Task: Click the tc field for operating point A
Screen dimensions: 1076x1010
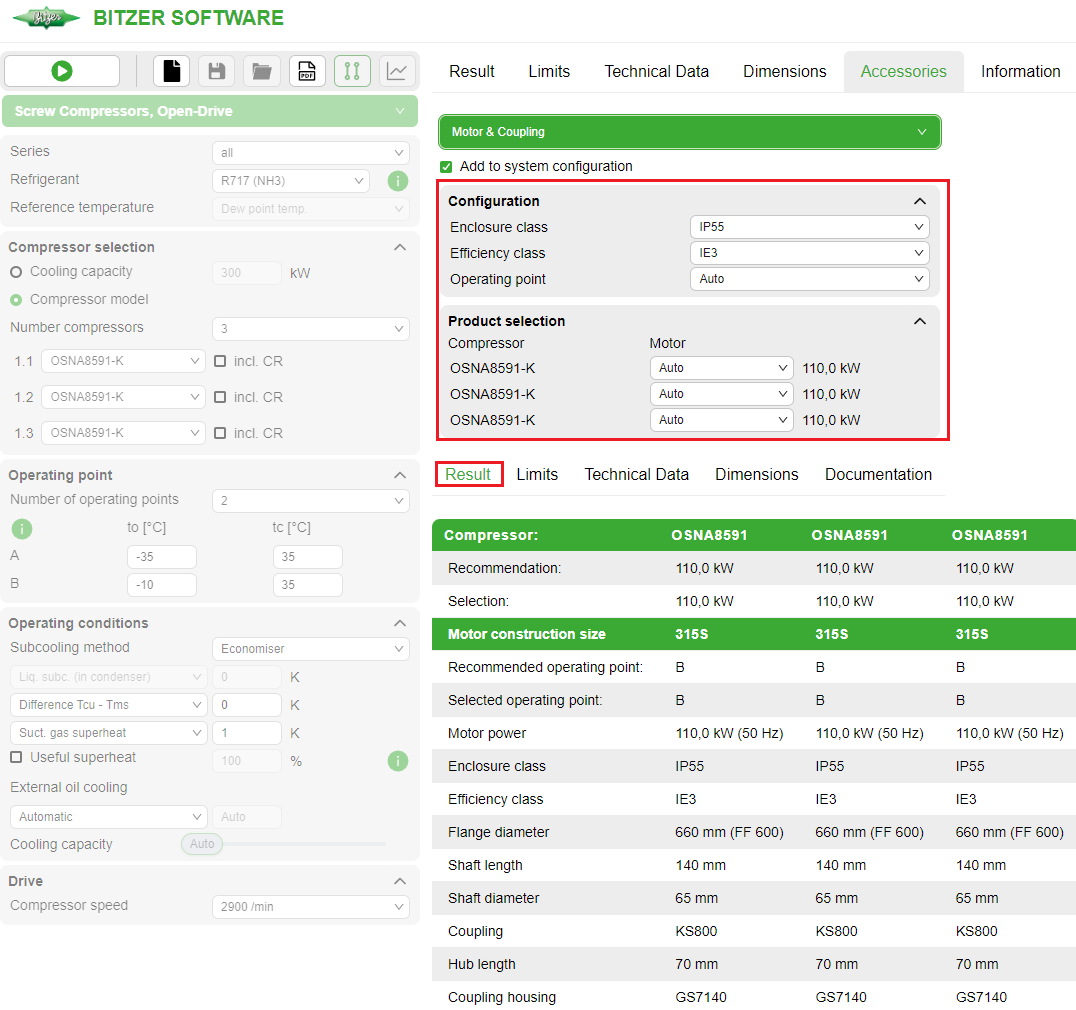Action: pyautogui.click(x=307, y=556)
